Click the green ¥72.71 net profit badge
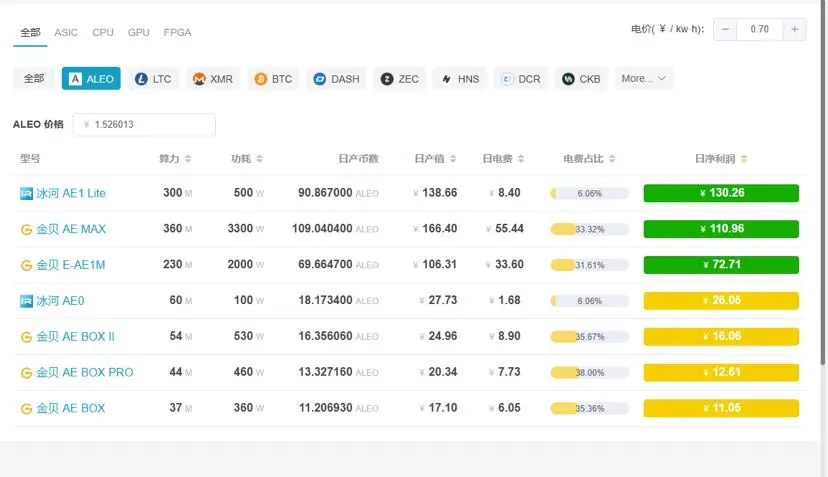828x477 pixels. point(721,265)
